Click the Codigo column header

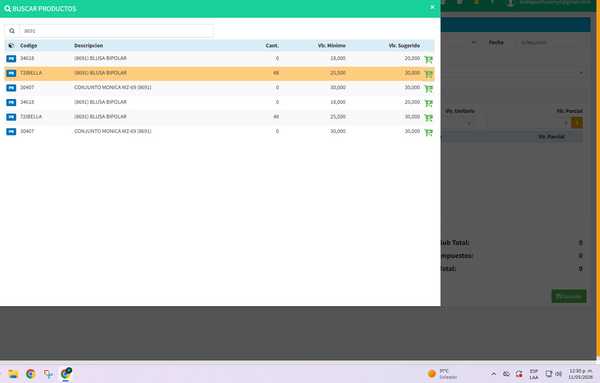click(29, 46)
